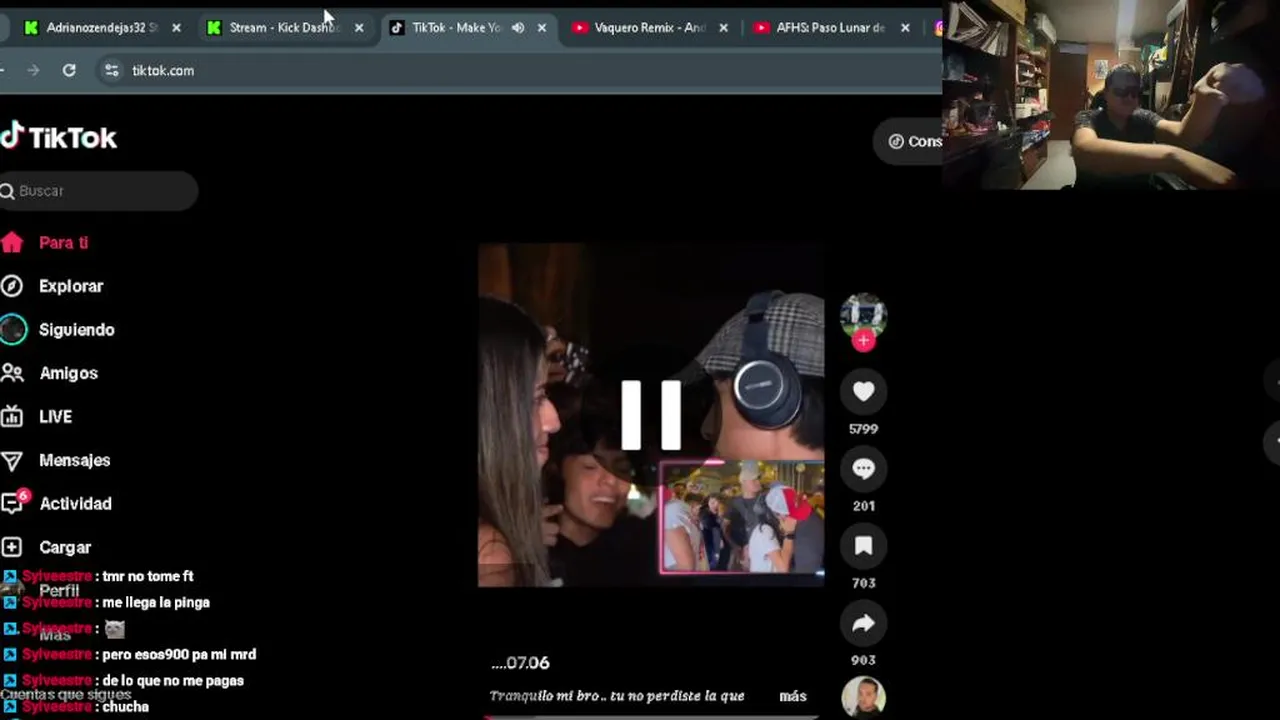The height and width of the screenshot is (720, 1280).
Task: Open the sound avatar below share
Action: [863, 698]
